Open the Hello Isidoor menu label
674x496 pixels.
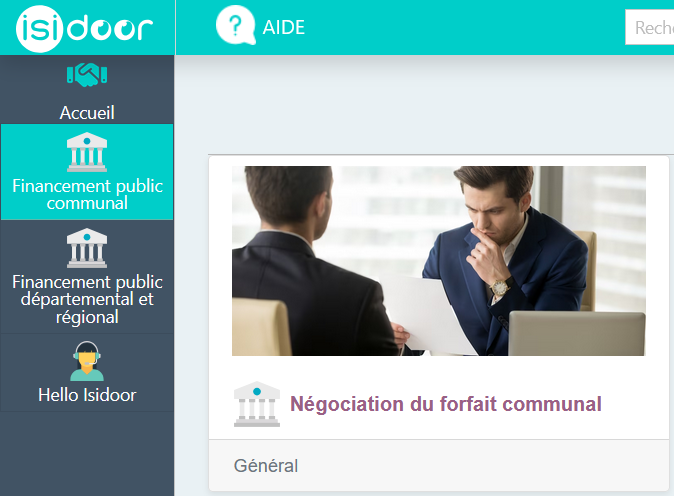coord(87,395)
